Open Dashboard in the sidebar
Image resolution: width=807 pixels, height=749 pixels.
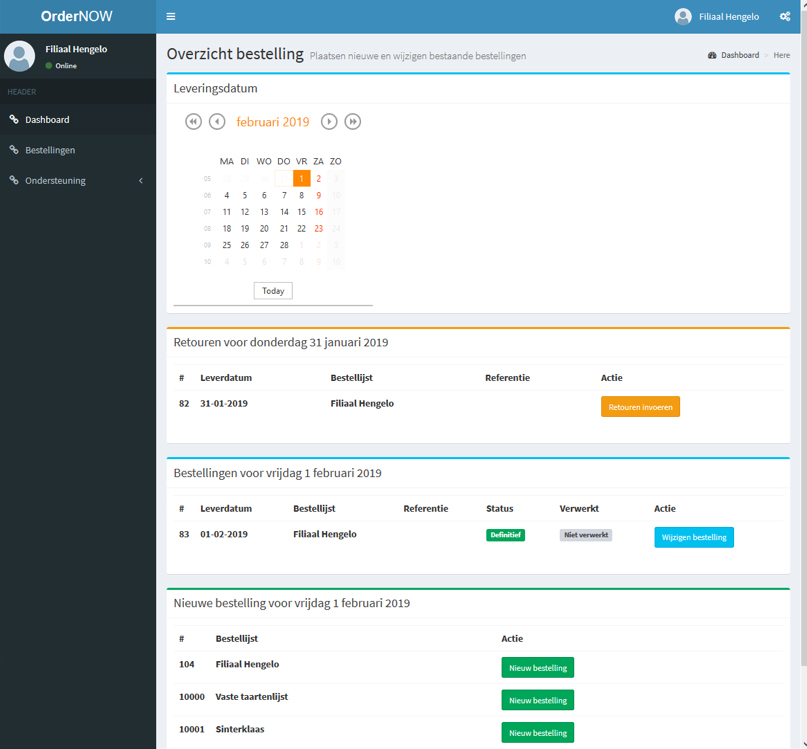point(78,119)
